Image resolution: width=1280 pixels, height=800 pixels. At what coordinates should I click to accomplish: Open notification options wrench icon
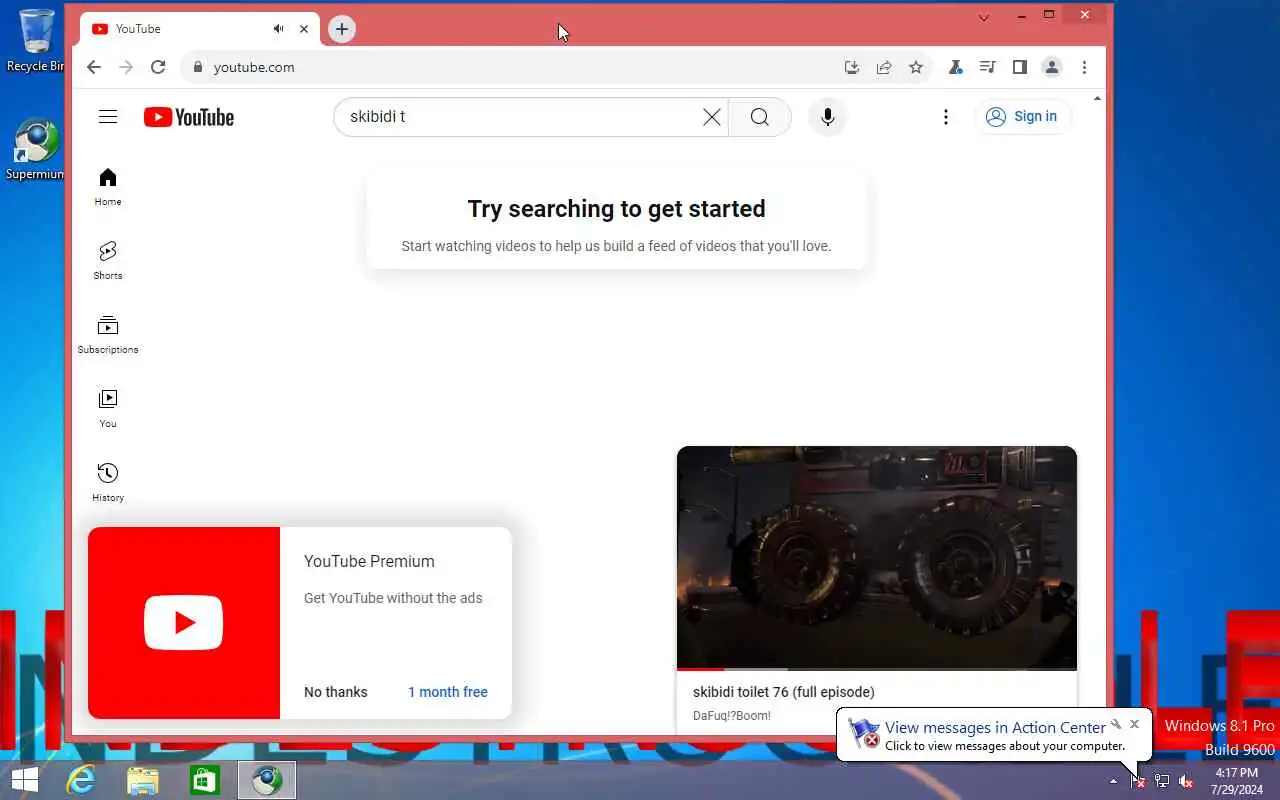(1116, 724)
